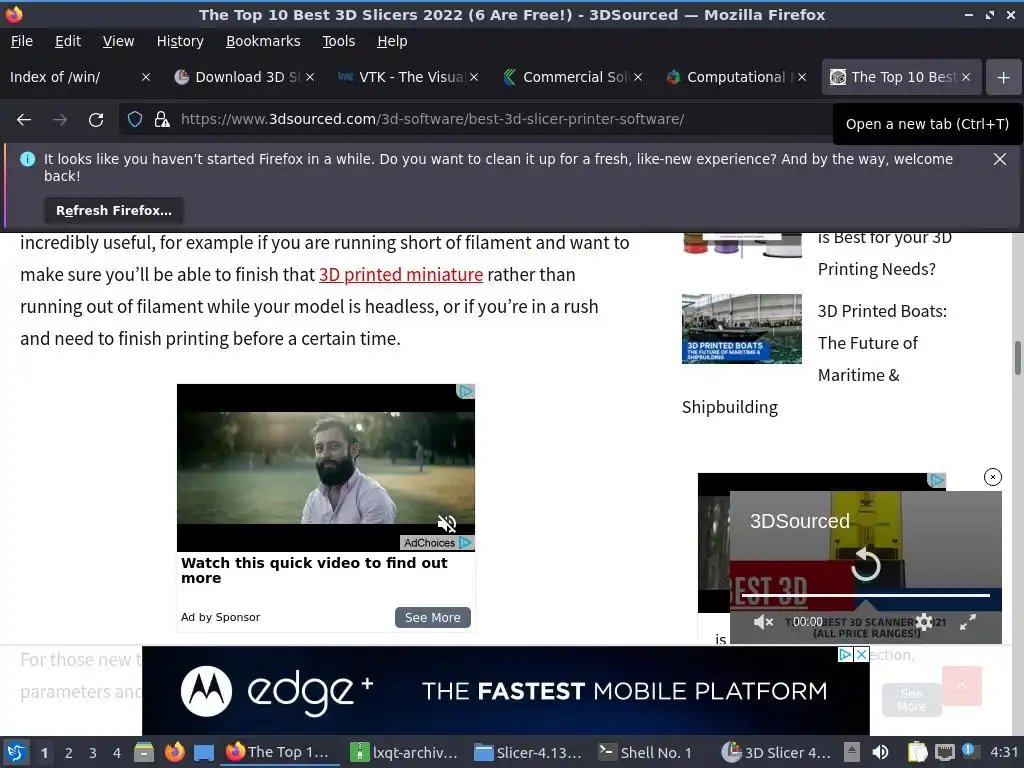The height and width of the screenshot is (768, 1024).
Task: Go back to the previous page
Action: click(24, 120)
